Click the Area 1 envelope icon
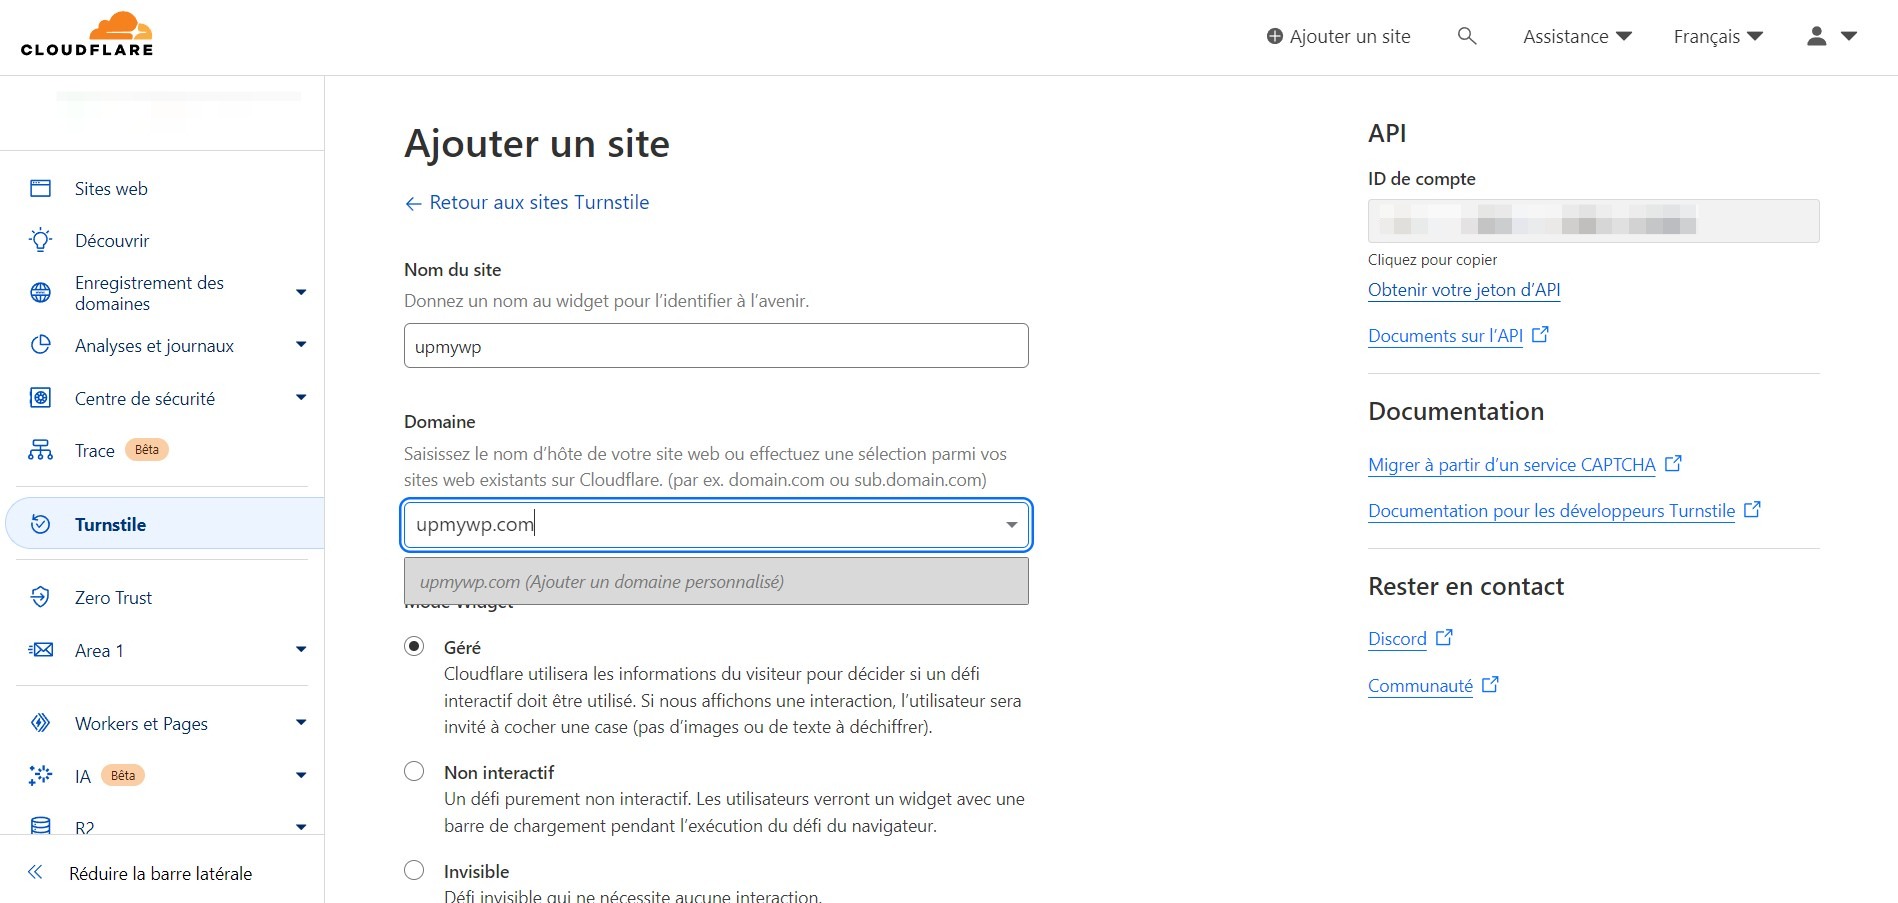 point(40,650)
